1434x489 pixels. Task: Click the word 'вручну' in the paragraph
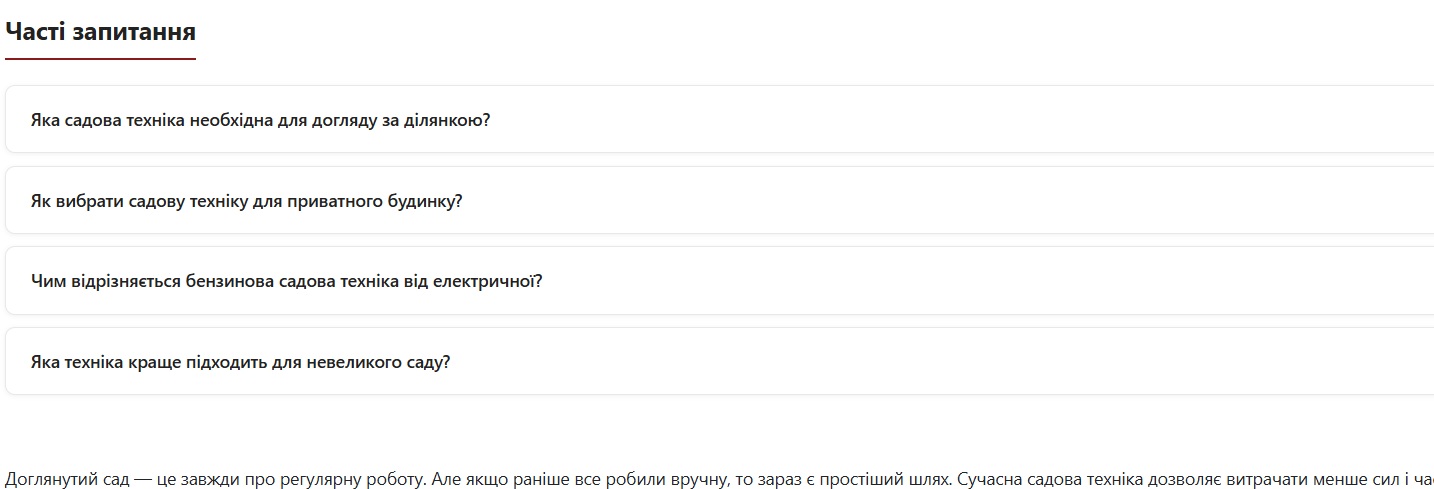699,478
